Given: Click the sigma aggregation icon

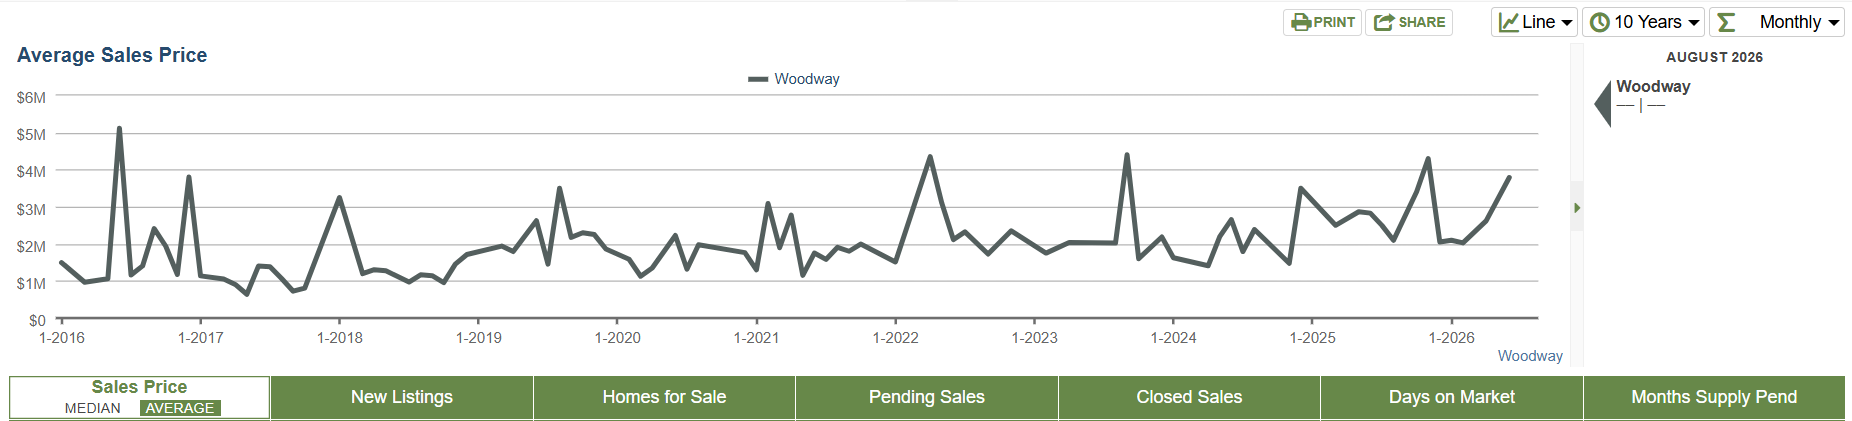Looking at the screenshot, I should [x=1726, y=22].
